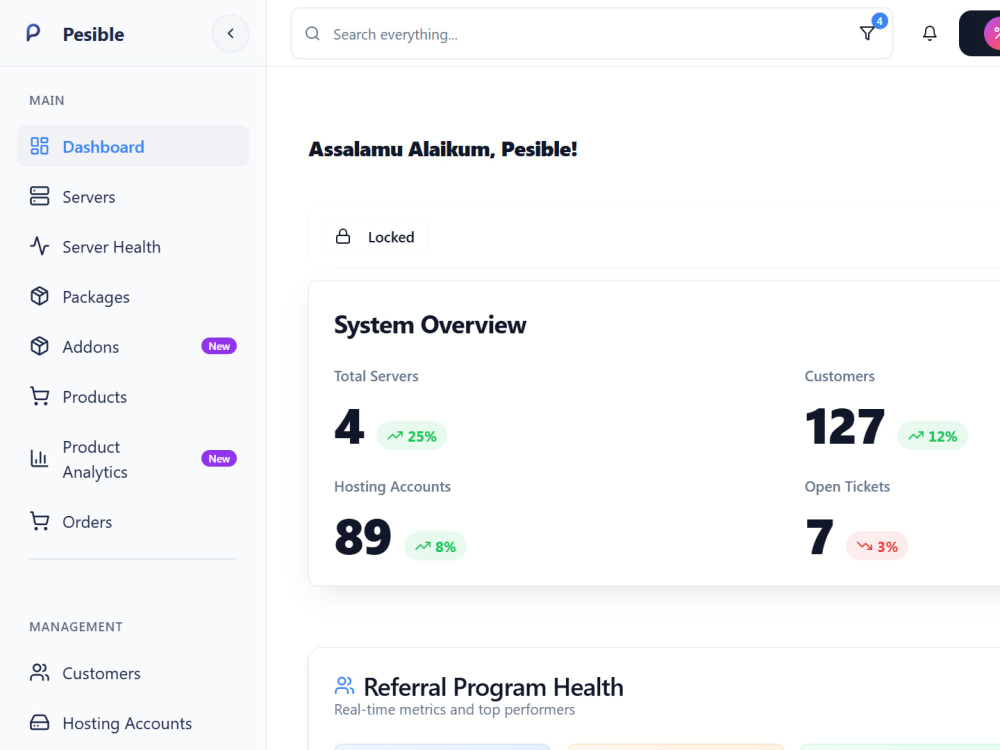Click the 8% trend badge
1000x750 pixels.
tap(435, 546)
